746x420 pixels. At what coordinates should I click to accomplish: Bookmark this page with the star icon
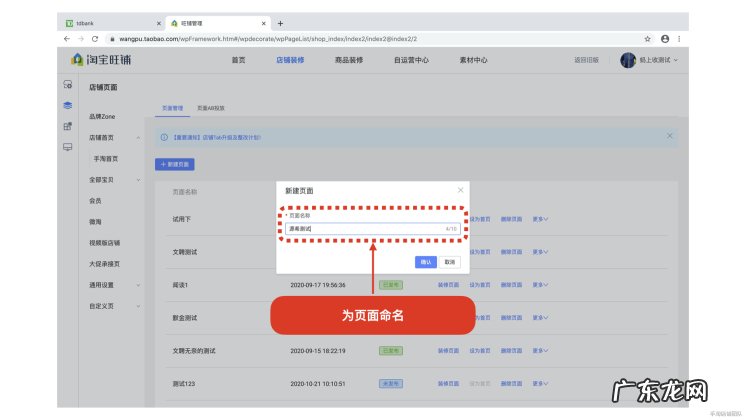648,39
